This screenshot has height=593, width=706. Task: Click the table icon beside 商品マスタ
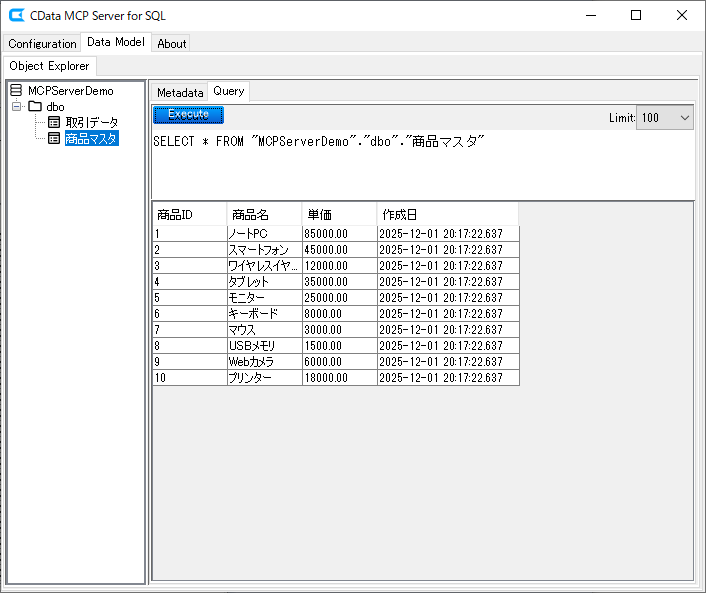(x=54, y=138)
